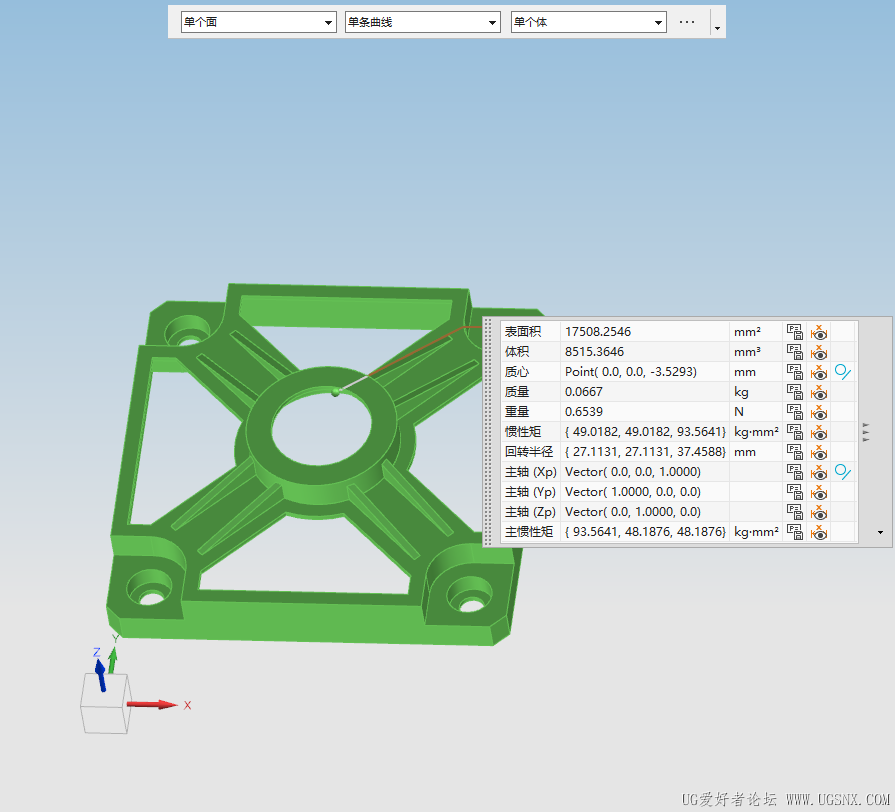
Task: Toggle the eye display icon for 质心
Action: [819, 371]
